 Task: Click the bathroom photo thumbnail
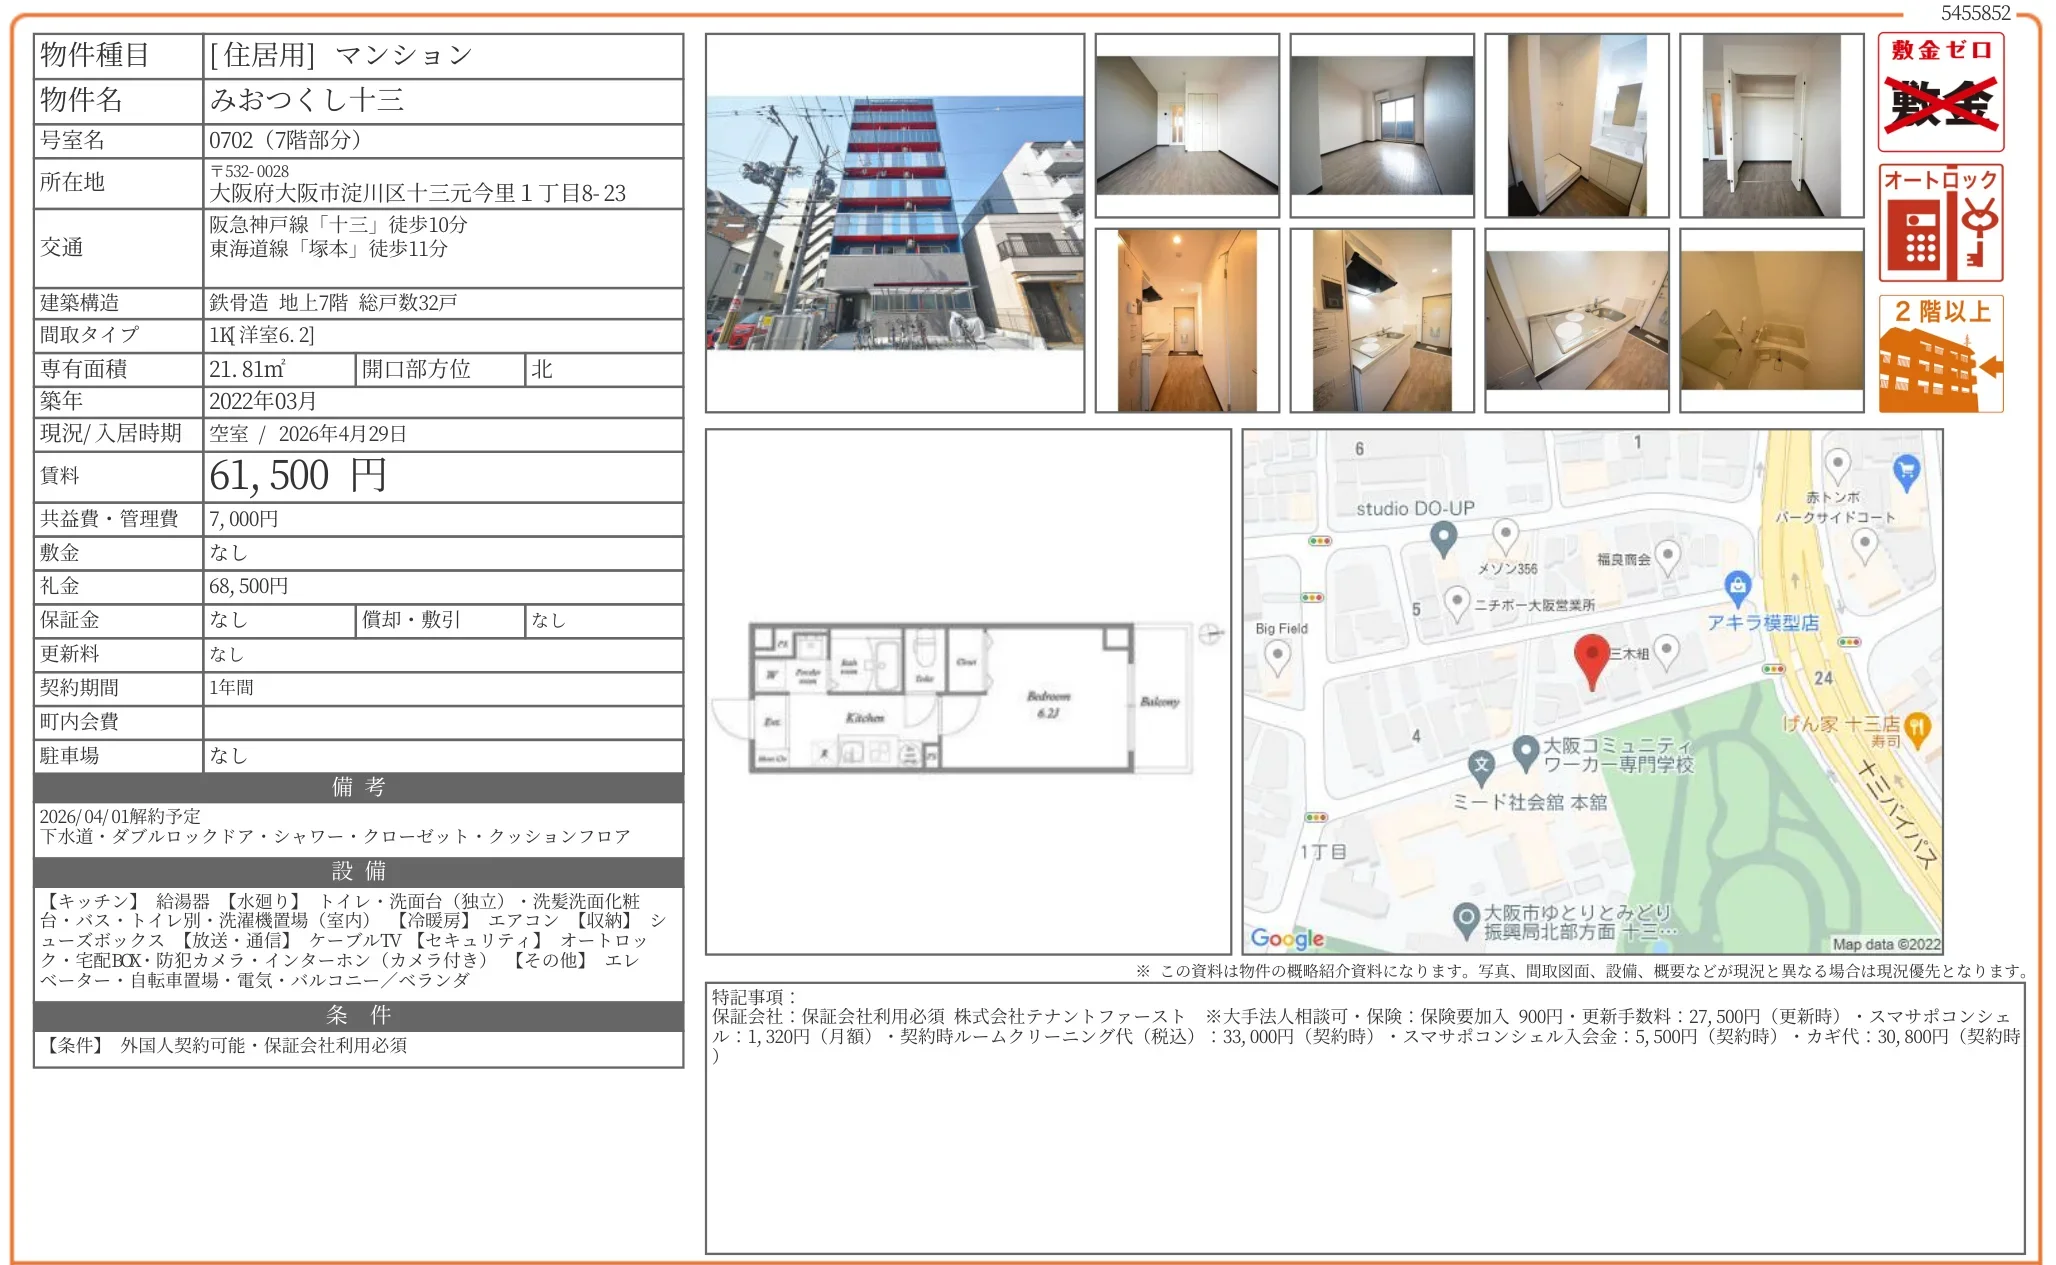point(1770,318)
